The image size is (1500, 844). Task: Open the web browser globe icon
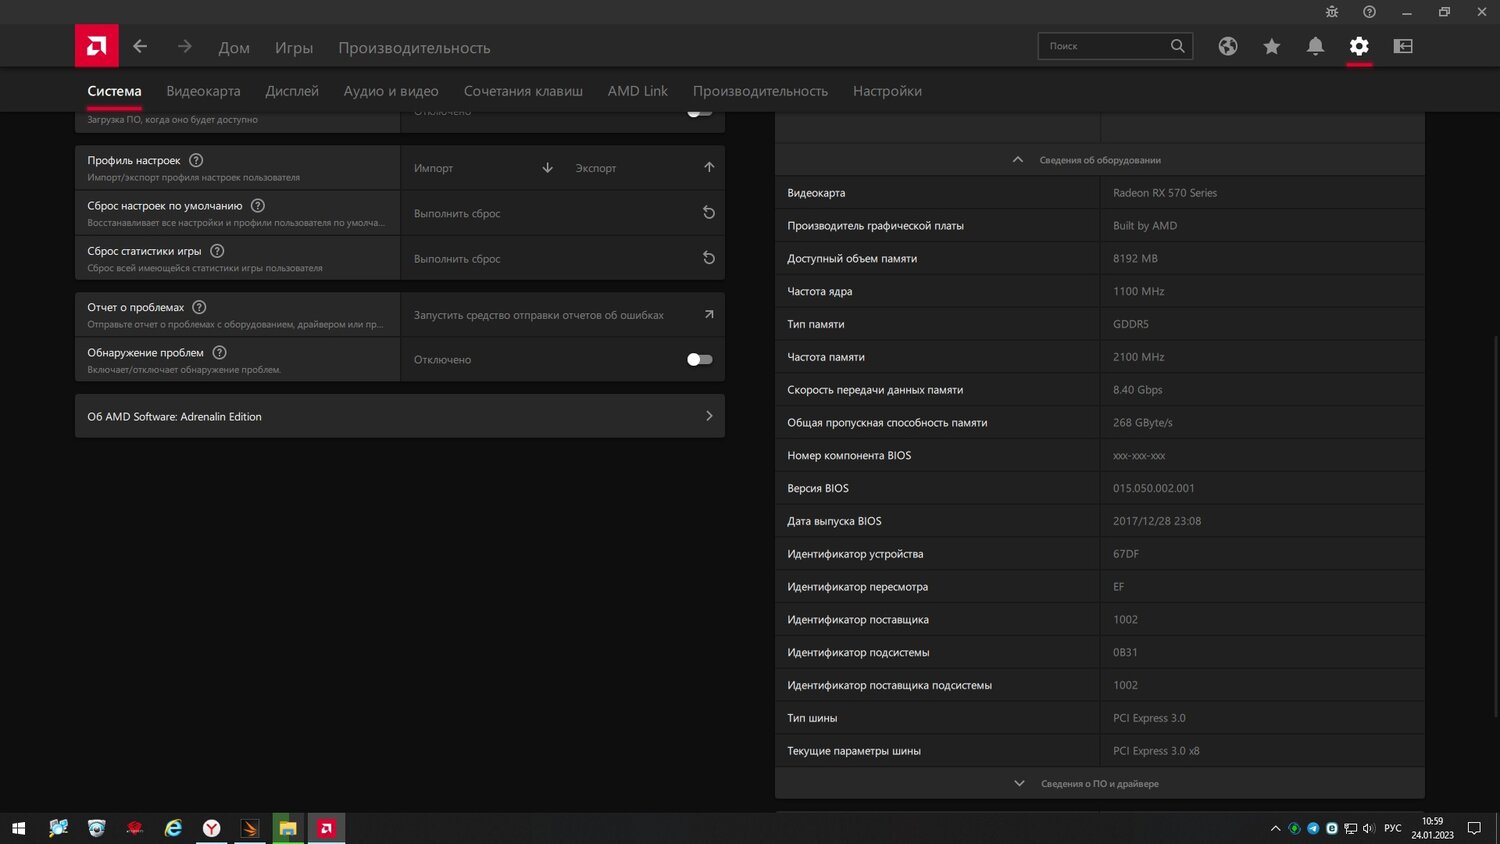click(1228, 46)
